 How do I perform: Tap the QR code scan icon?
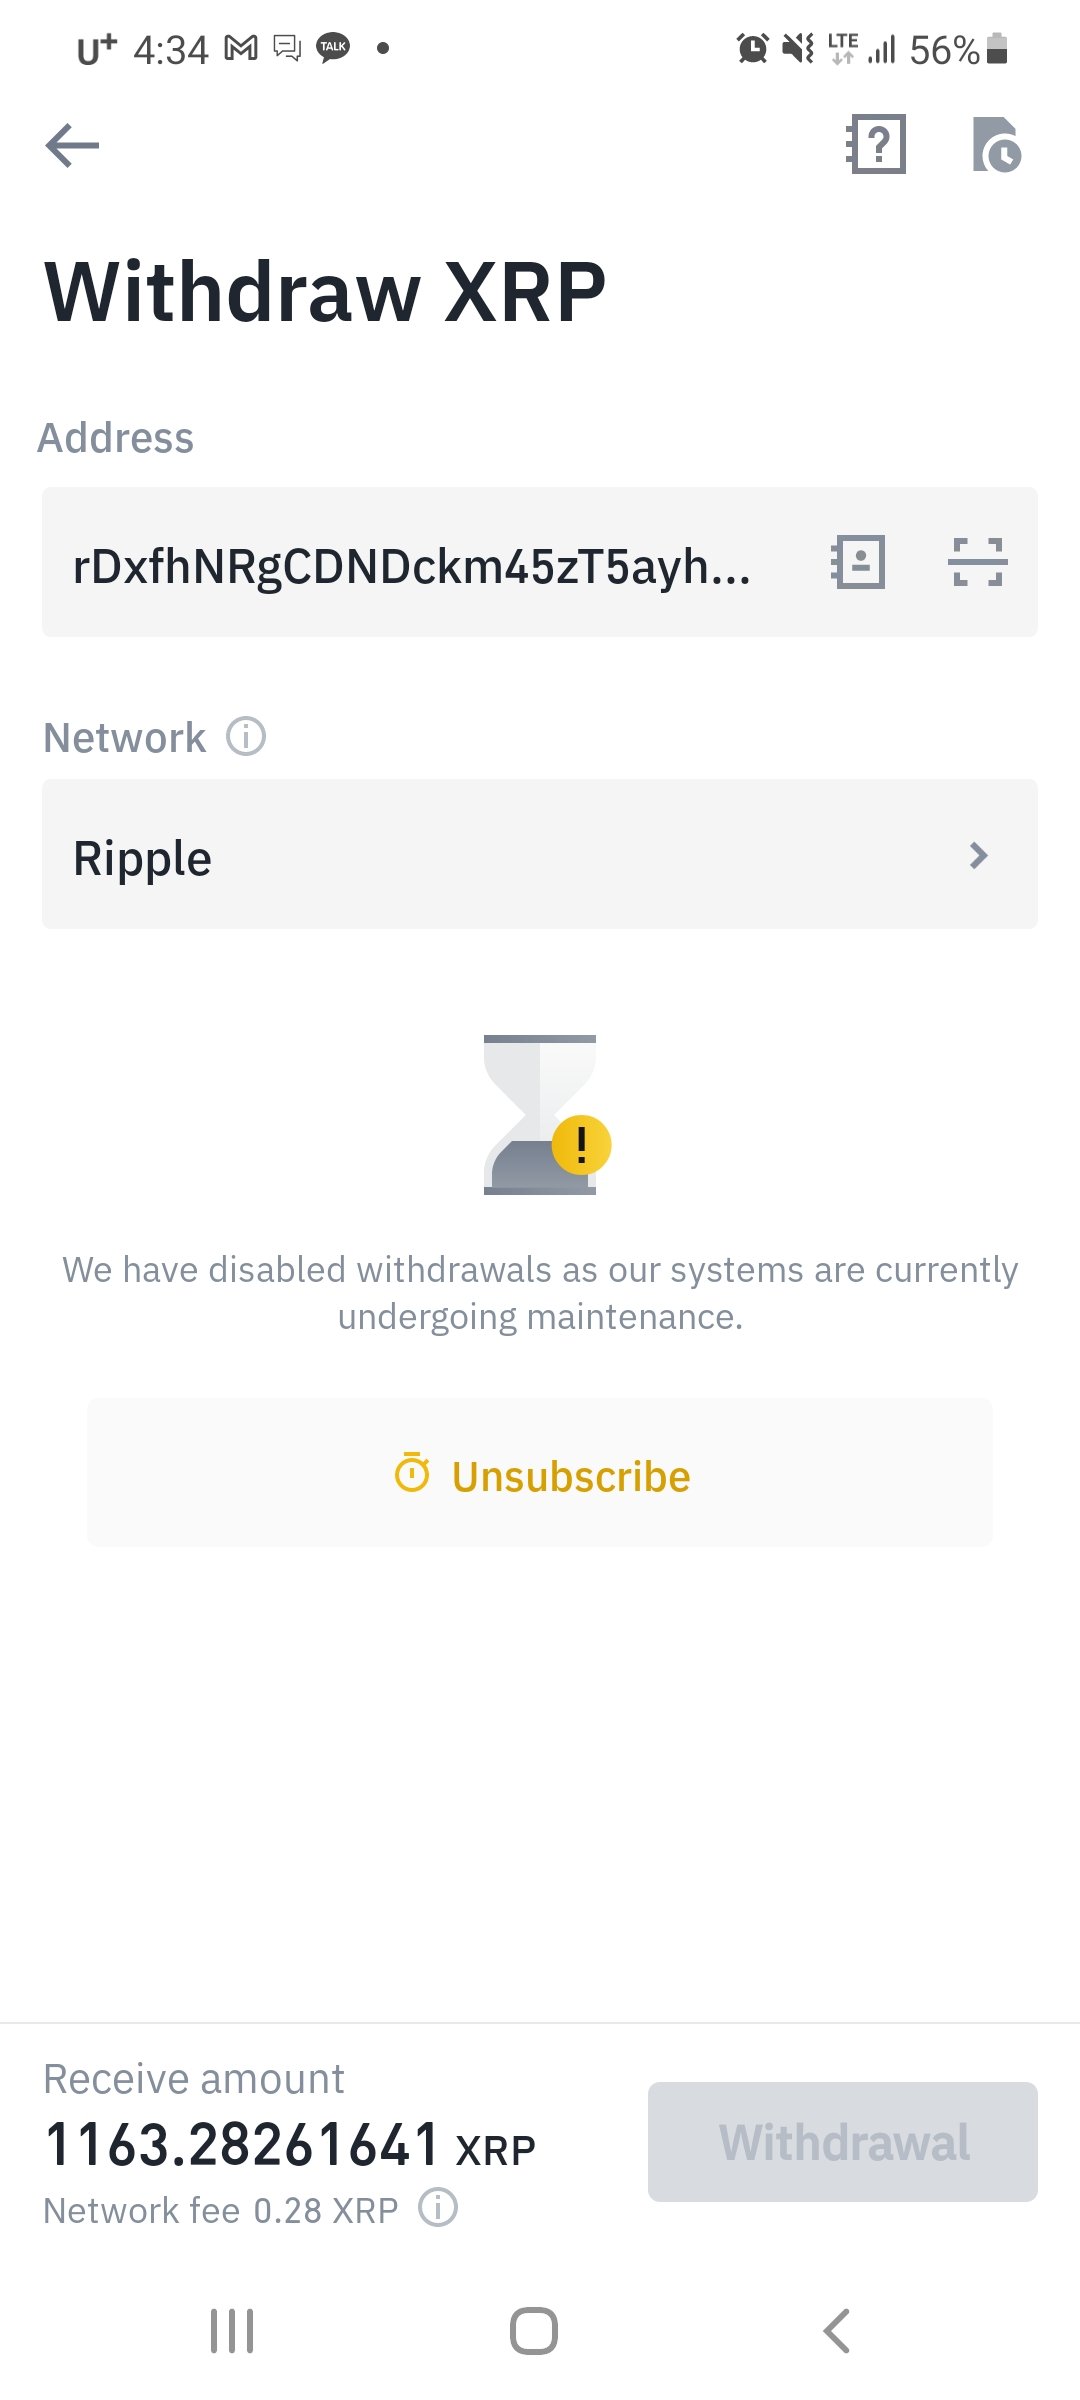pos(977,562)
